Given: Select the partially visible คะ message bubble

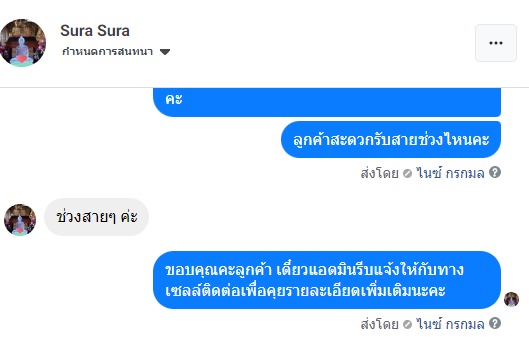Looking at the screenshot, I should pos(327,102).
